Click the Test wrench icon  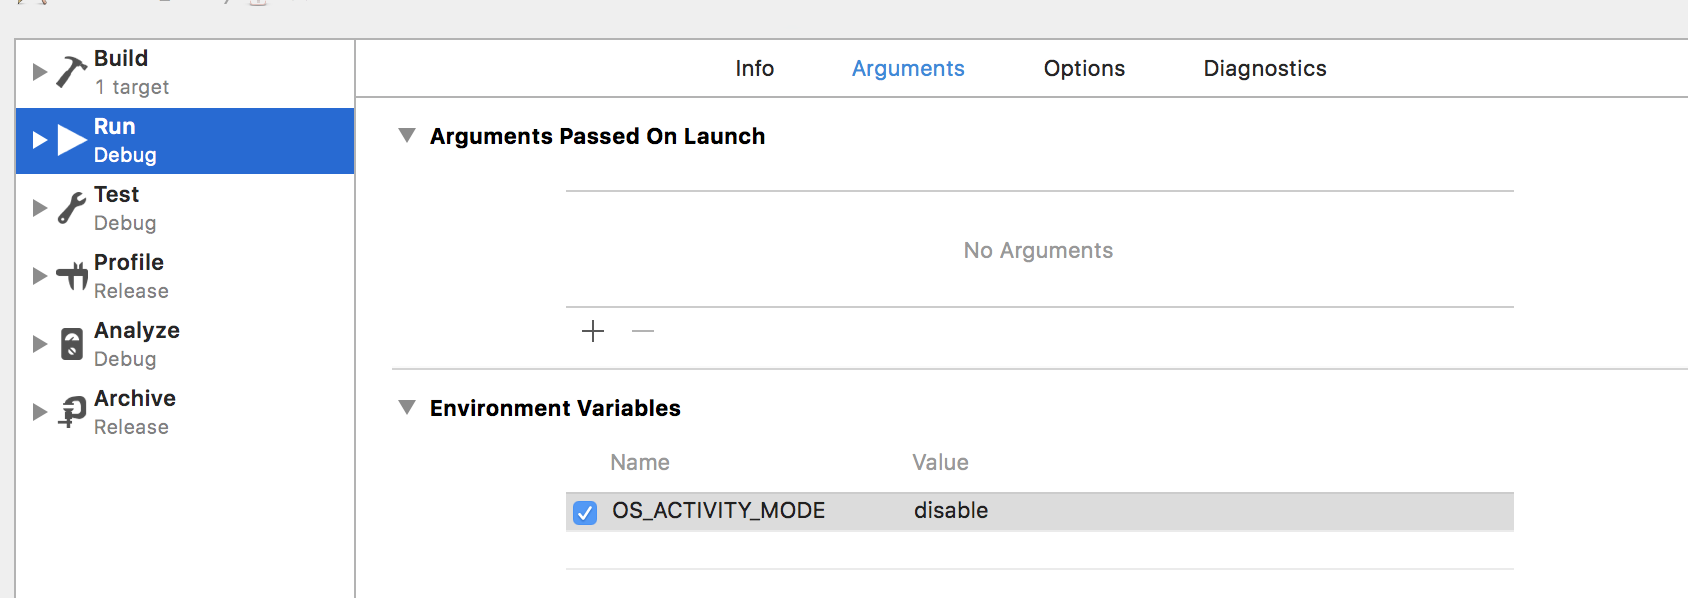(x=71, y=208)
